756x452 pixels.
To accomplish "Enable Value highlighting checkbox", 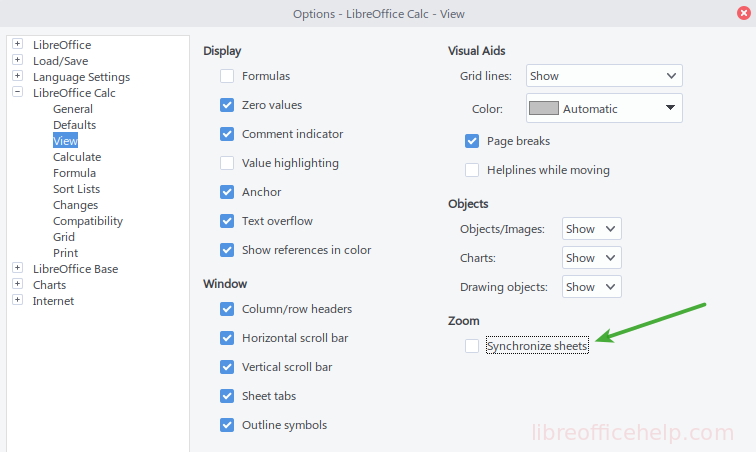I will 227,163.
